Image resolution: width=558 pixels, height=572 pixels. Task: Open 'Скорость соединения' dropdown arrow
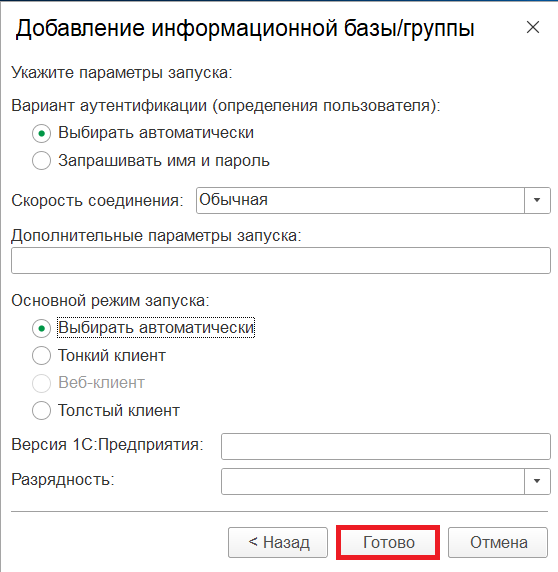(537, 200)
